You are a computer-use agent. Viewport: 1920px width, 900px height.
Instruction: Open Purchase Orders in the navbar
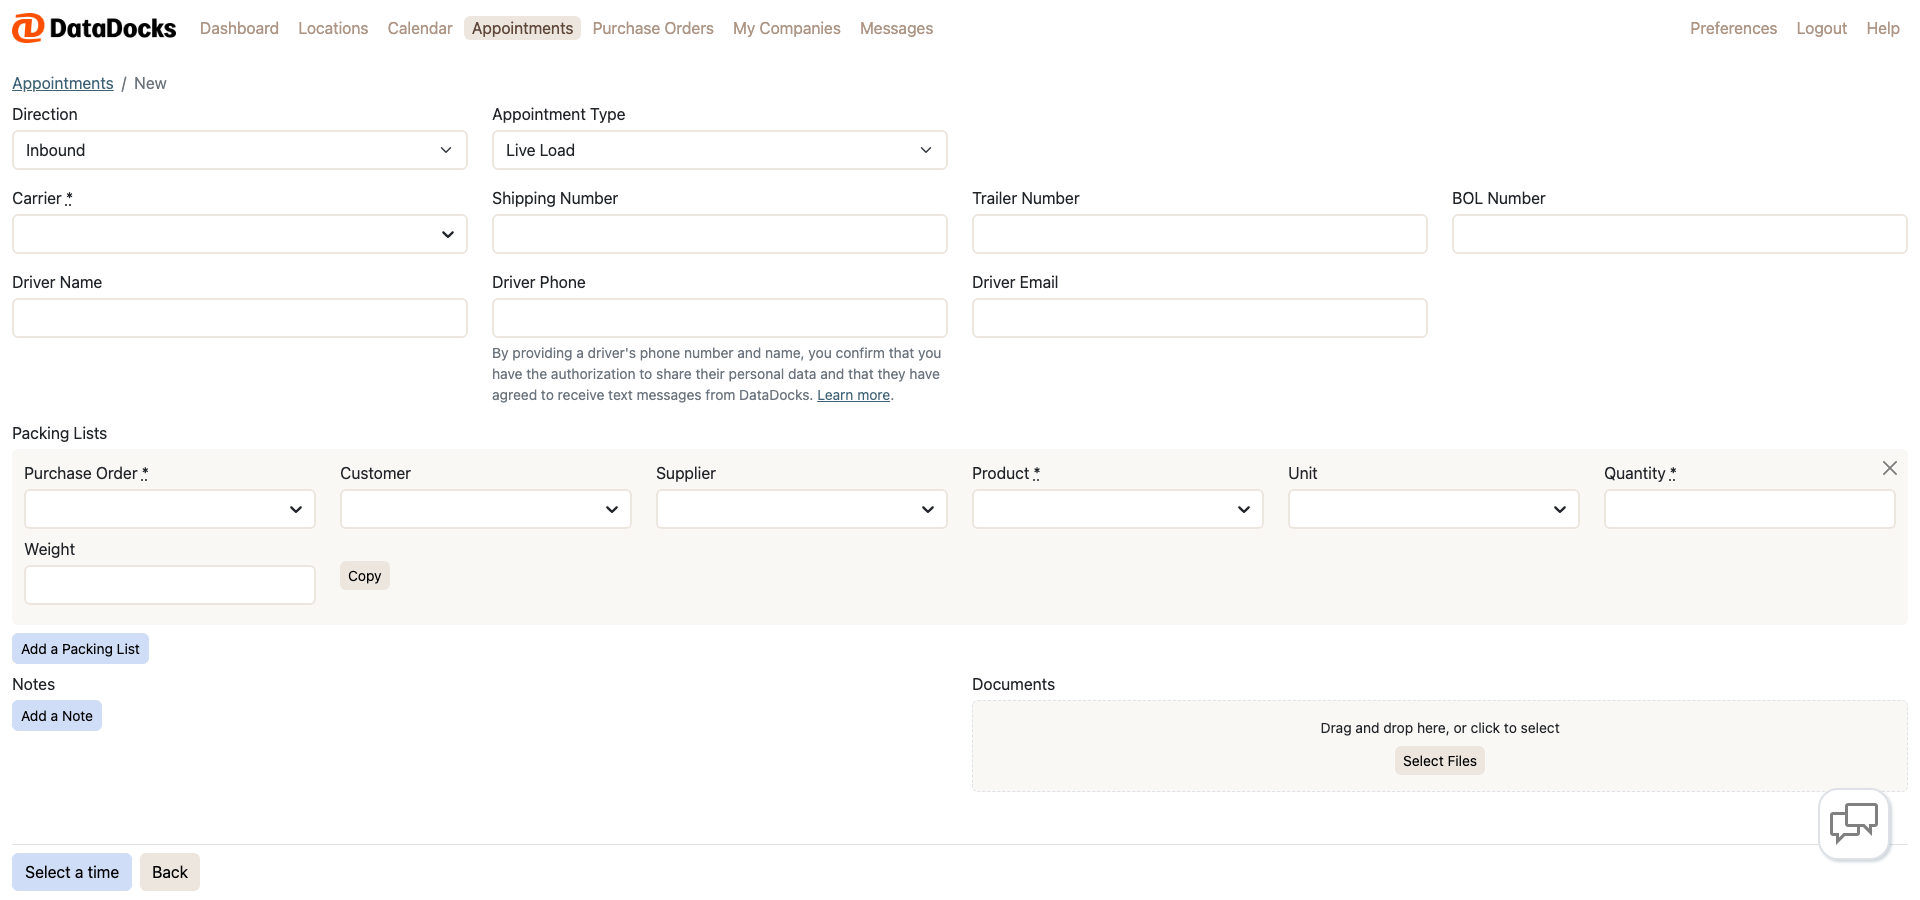[x=653, y=28]
